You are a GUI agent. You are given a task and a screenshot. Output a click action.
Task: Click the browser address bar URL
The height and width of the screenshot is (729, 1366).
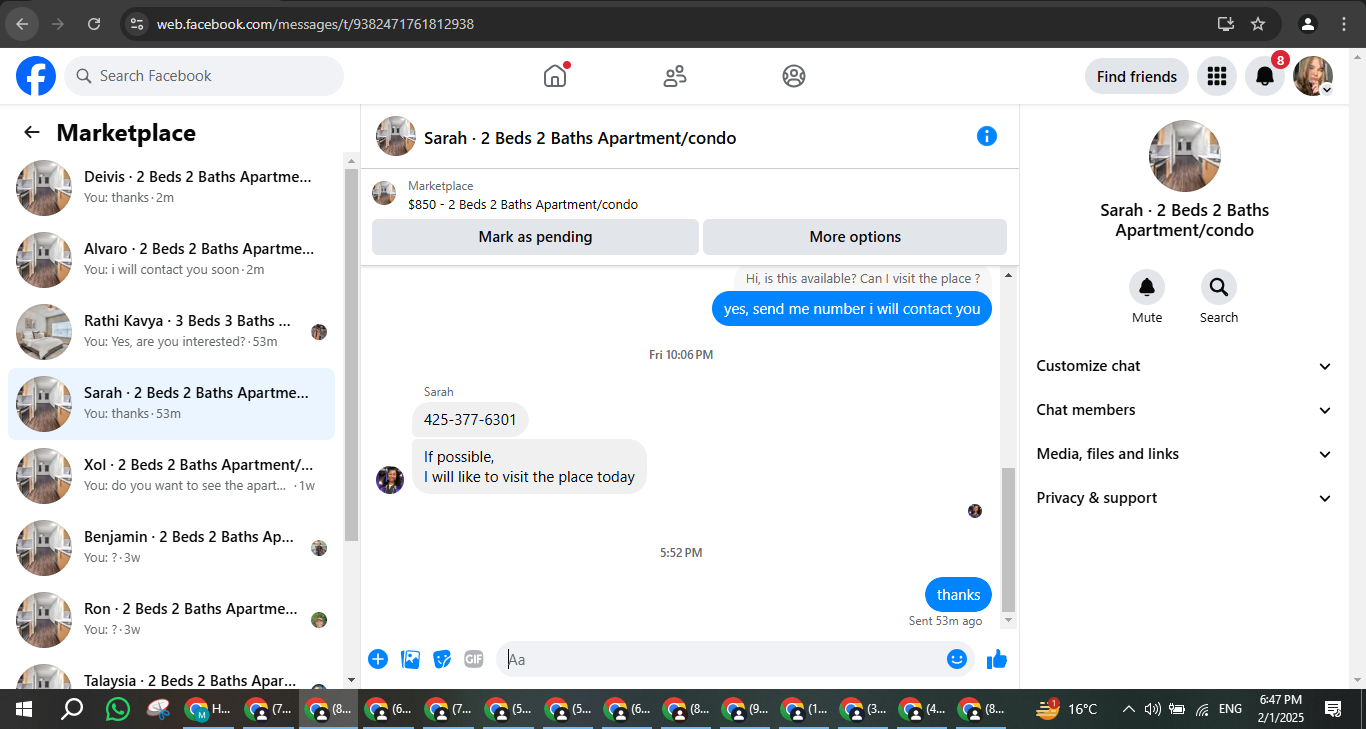click(x=315, y=24)
